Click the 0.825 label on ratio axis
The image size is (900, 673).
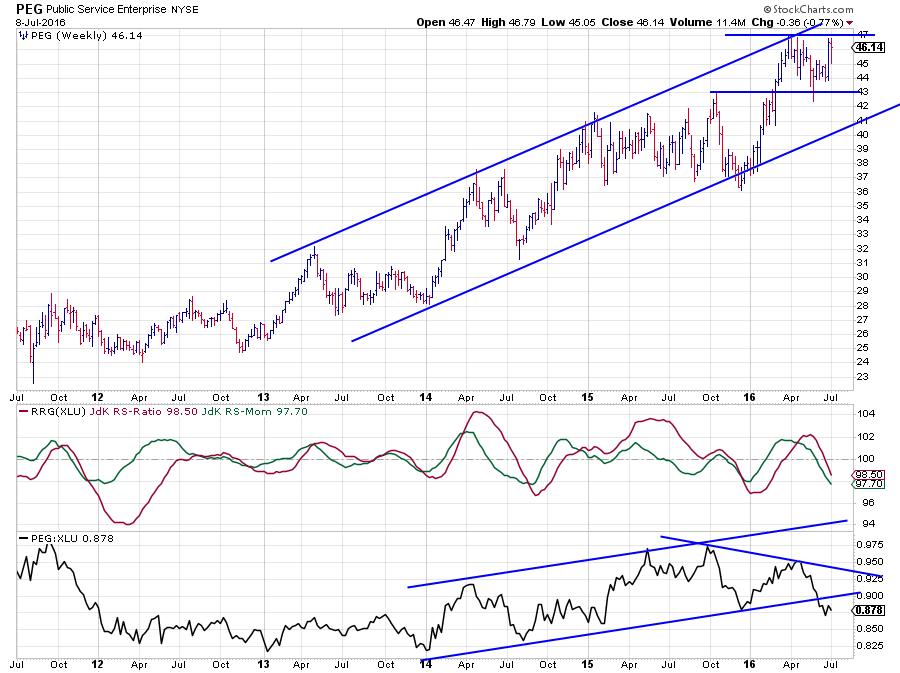tap(870, 645)
